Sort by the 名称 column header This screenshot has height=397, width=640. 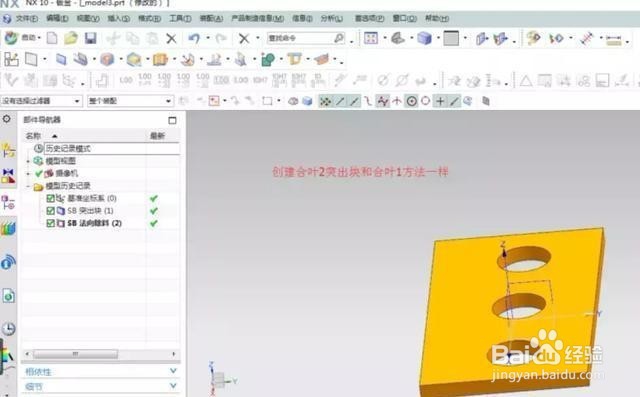coord(33,136)
